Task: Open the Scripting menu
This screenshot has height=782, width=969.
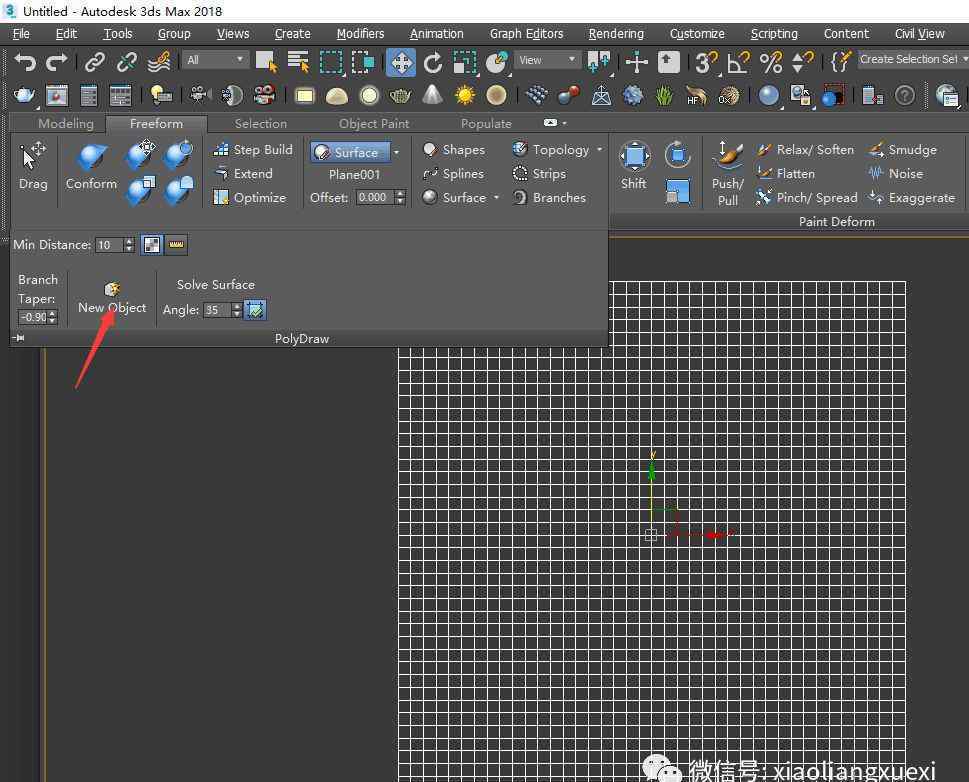Action: click(x=774, y=33)
